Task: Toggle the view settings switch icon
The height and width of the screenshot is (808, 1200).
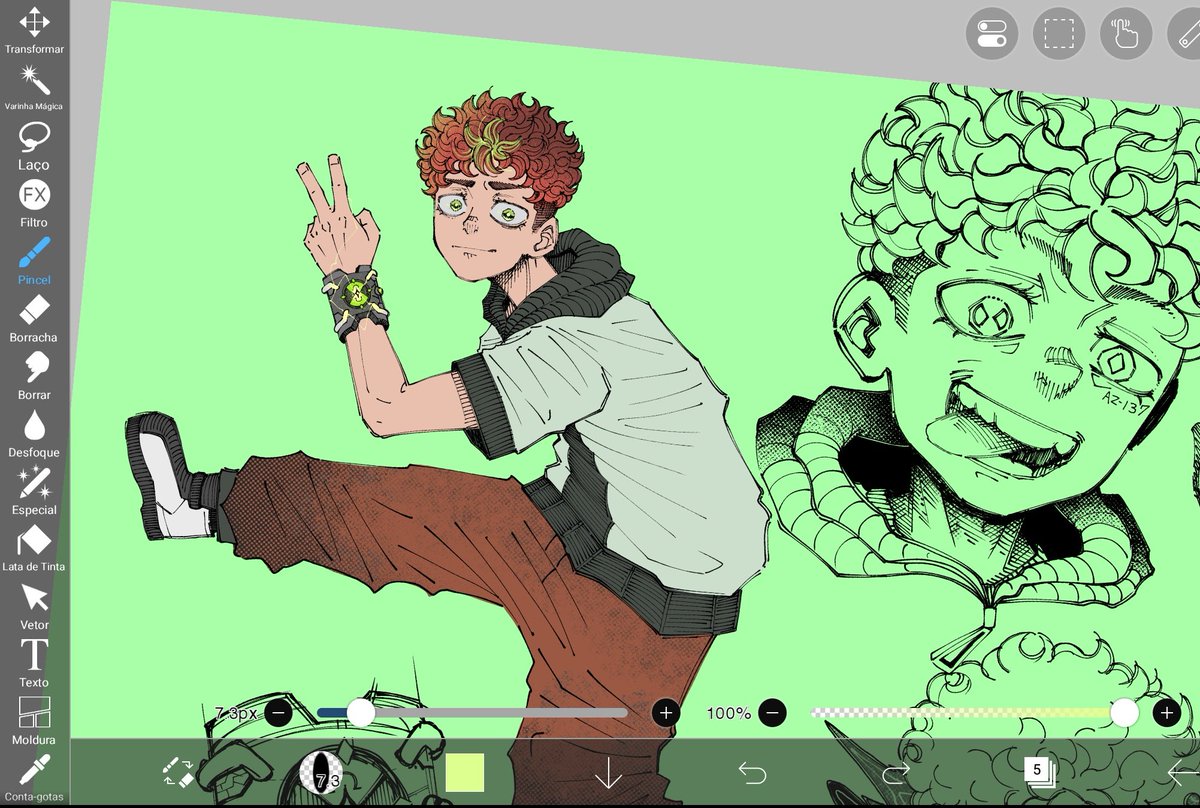Action: tap(991, 34)
